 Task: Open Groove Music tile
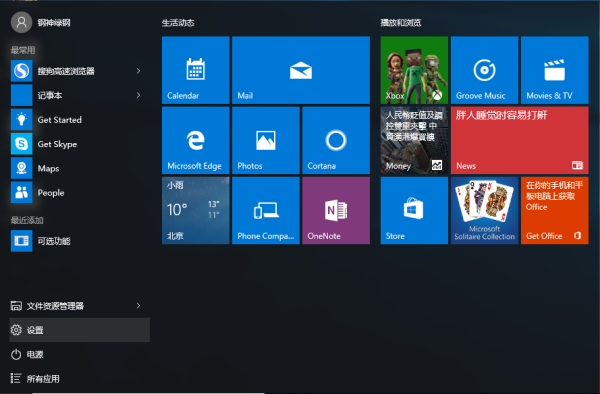click(484, 70)
